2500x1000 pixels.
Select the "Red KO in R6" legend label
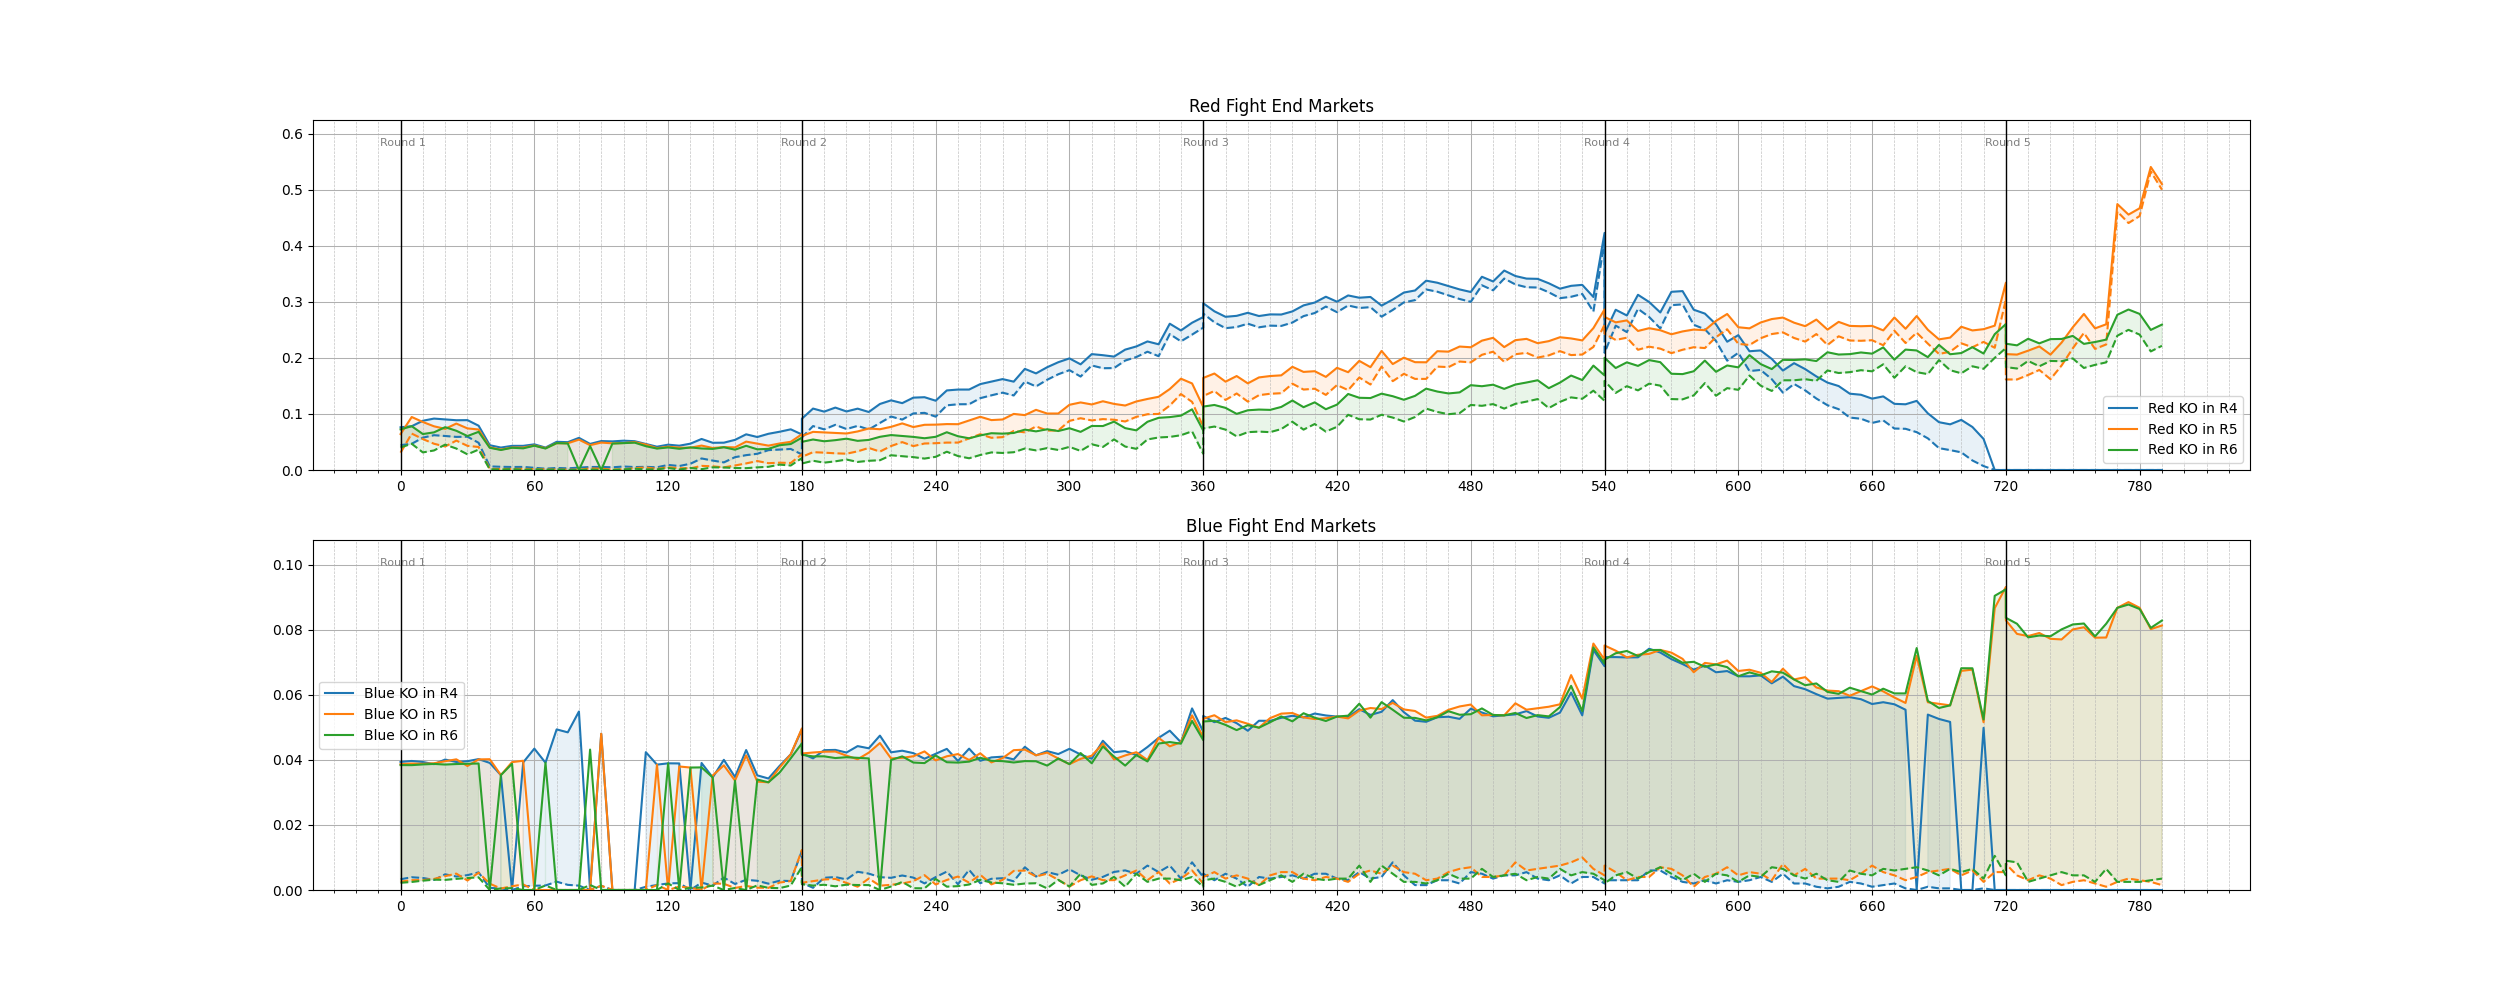(x=2192, y=450)
